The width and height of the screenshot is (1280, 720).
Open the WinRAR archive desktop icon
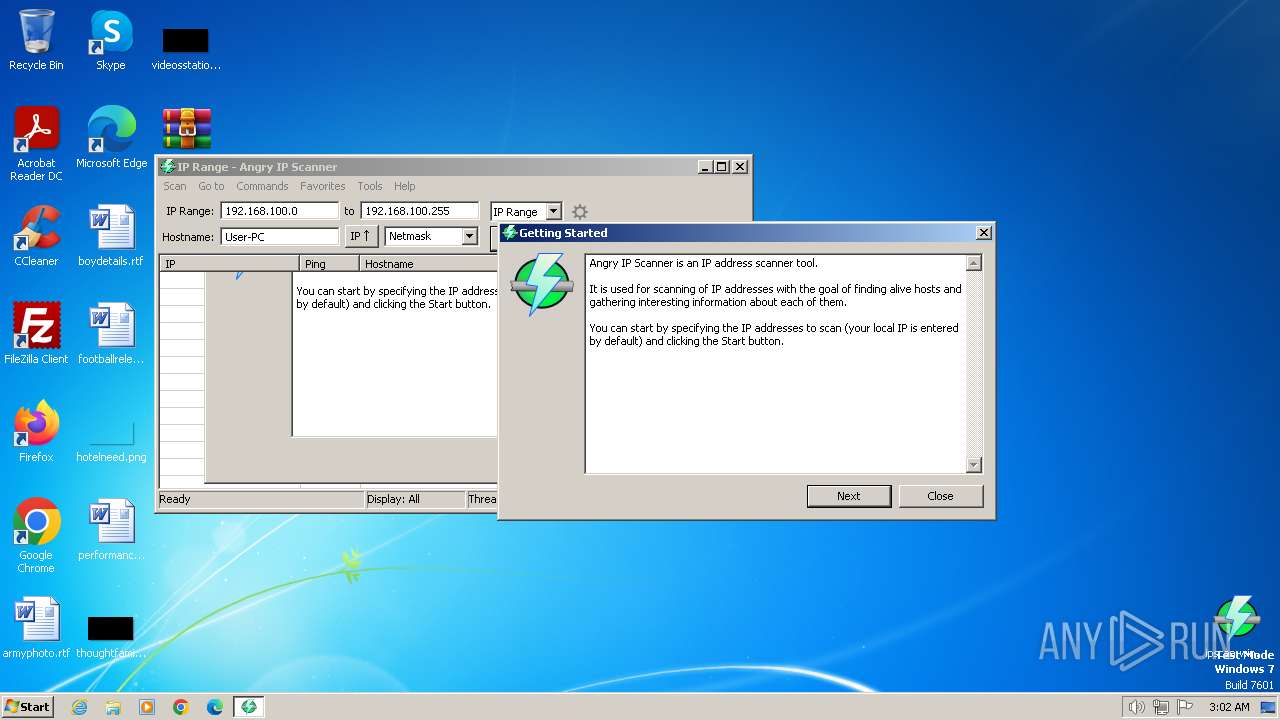coord(186,129)
